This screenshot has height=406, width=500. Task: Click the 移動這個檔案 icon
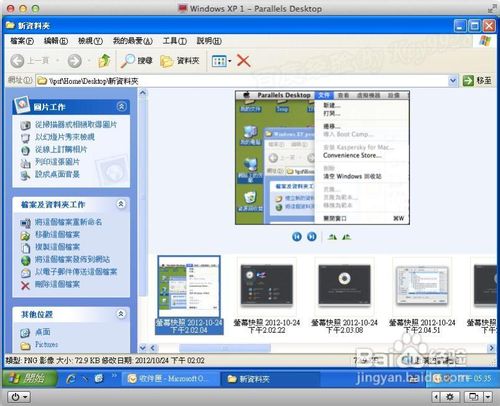tap(25, 235)
